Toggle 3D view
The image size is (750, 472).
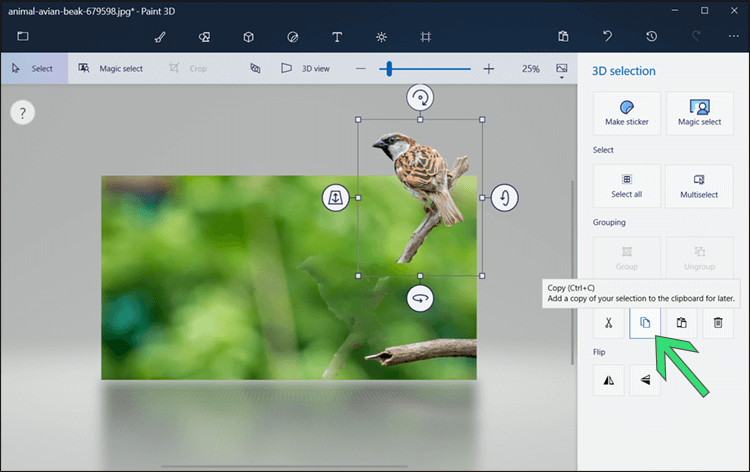pos(305,68)
